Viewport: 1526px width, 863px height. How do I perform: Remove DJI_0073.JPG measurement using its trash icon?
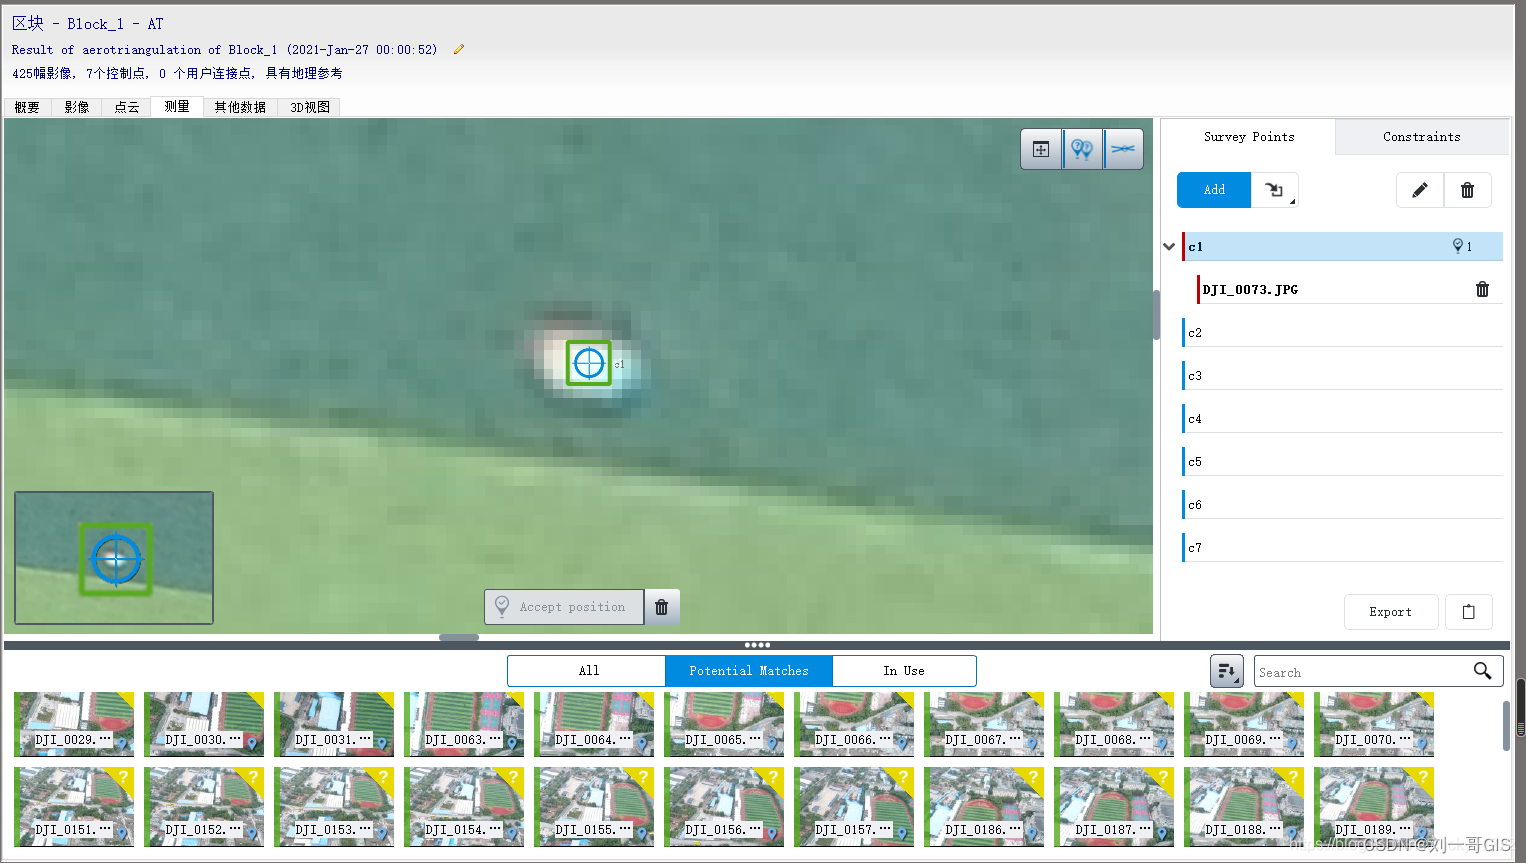1482,290
